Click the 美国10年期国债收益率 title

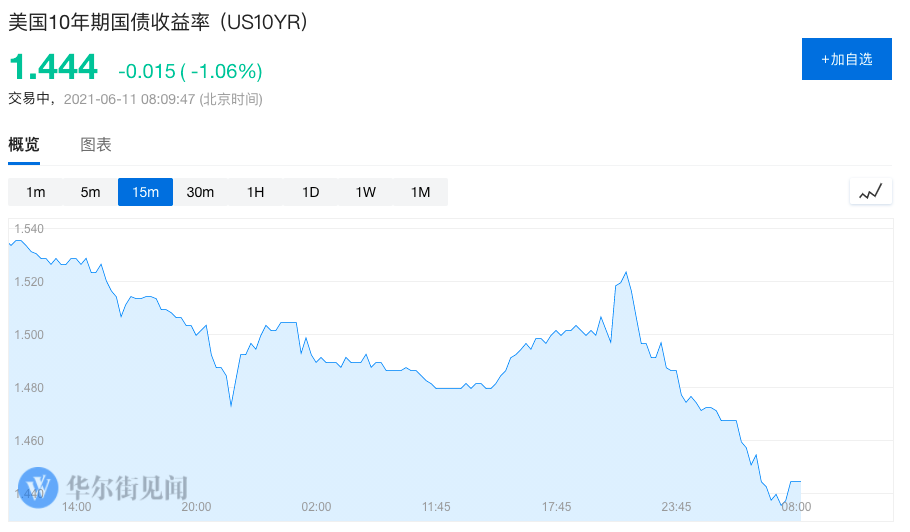(158, 22)
